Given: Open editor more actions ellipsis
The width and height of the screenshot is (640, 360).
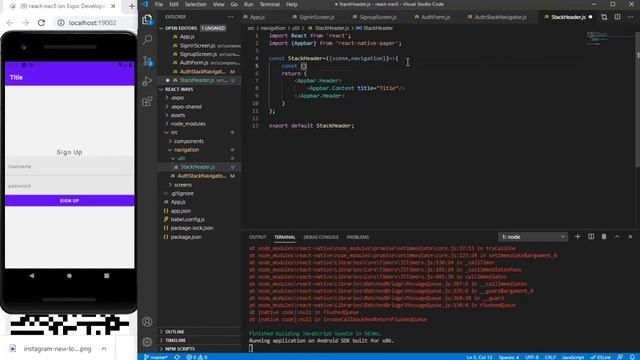Looking at the screenshot, I should (x=631, y=17).
